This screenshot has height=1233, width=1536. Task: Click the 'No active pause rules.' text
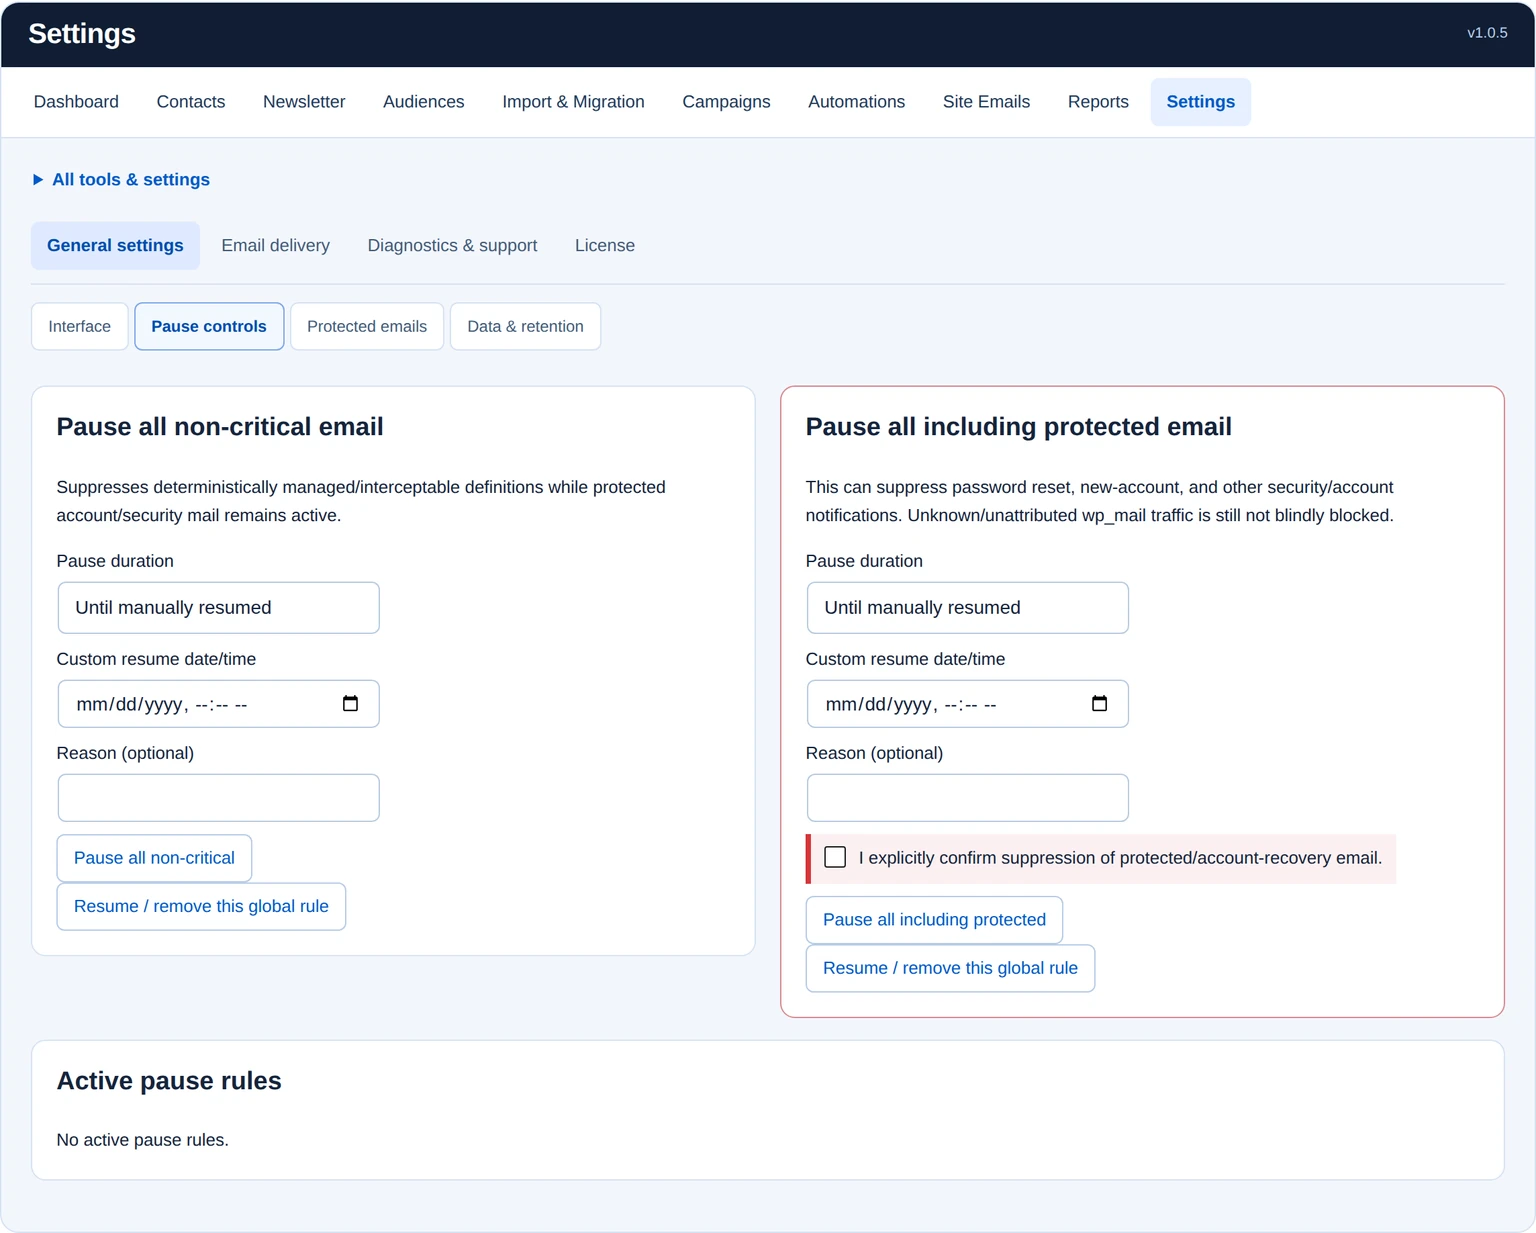[x=143, y=1140]
